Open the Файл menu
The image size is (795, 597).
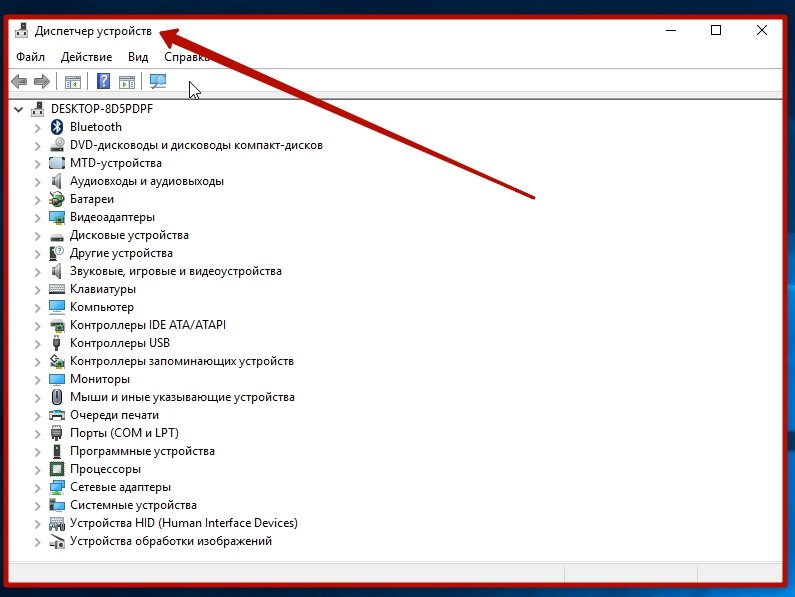[x=30, y=58]
